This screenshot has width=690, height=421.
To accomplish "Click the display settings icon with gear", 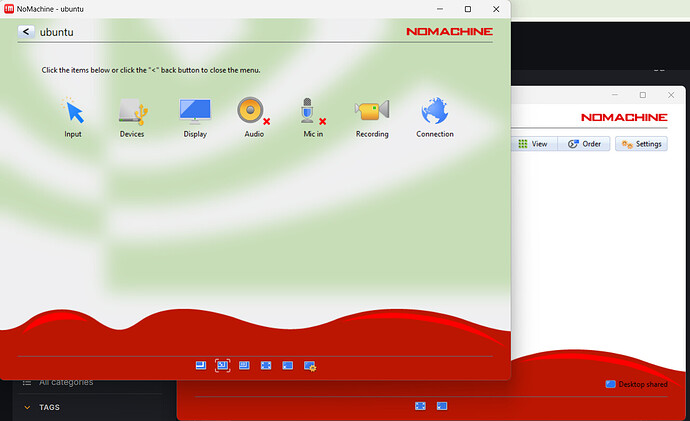I will coord(310,366).
